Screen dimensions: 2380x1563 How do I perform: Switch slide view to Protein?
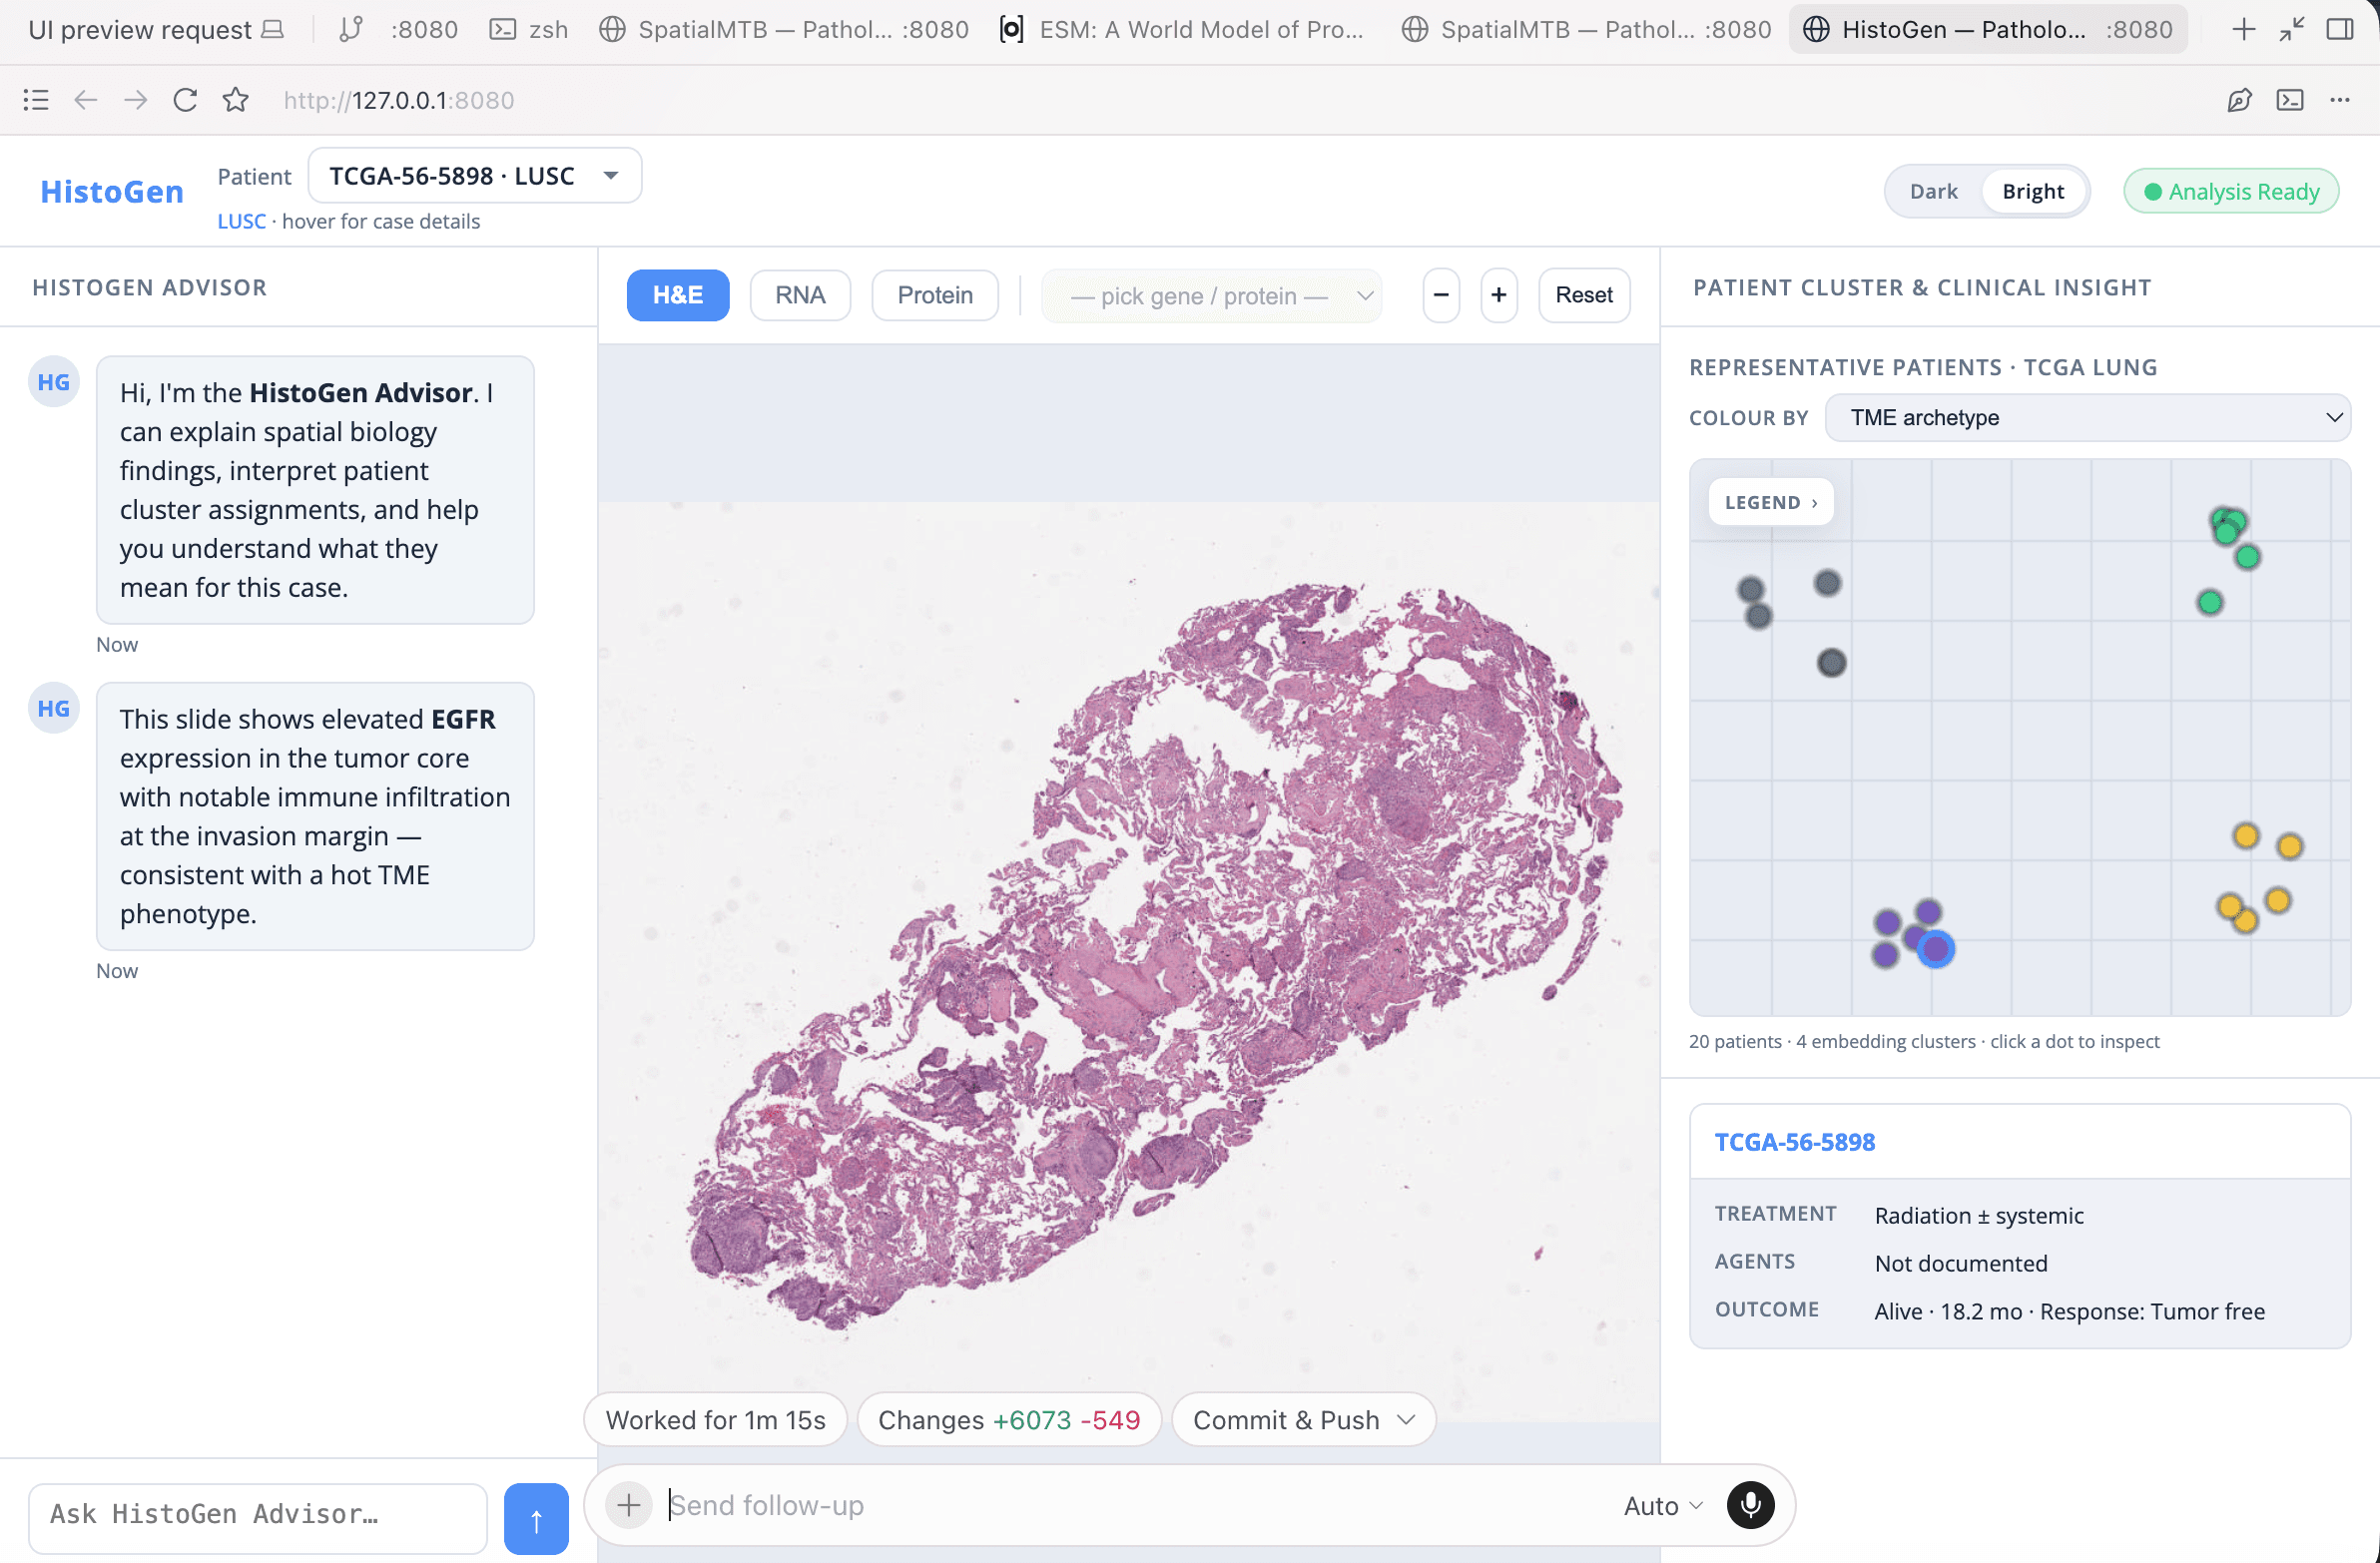[935, 295]
